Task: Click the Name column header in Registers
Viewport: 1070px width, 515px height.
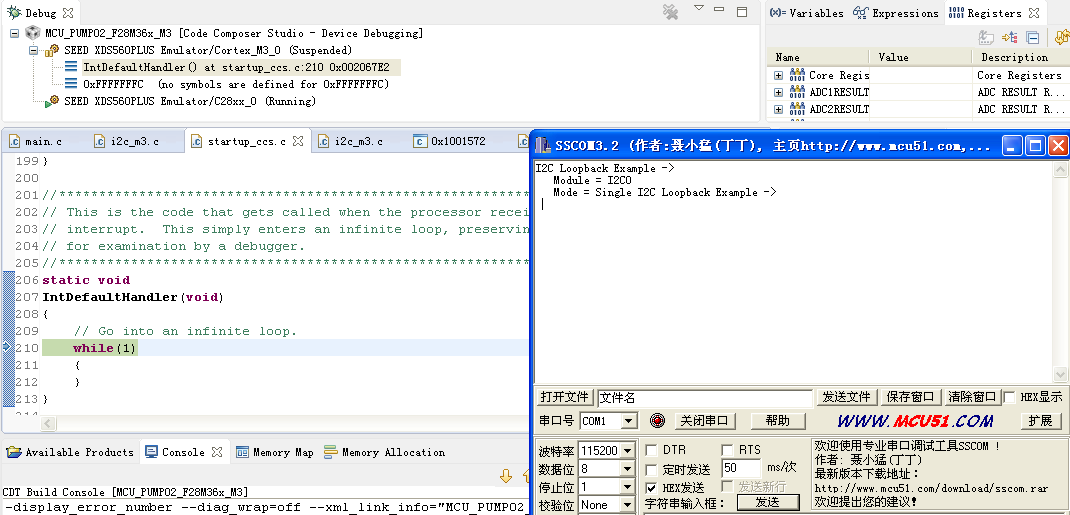Action: [818, 57]
